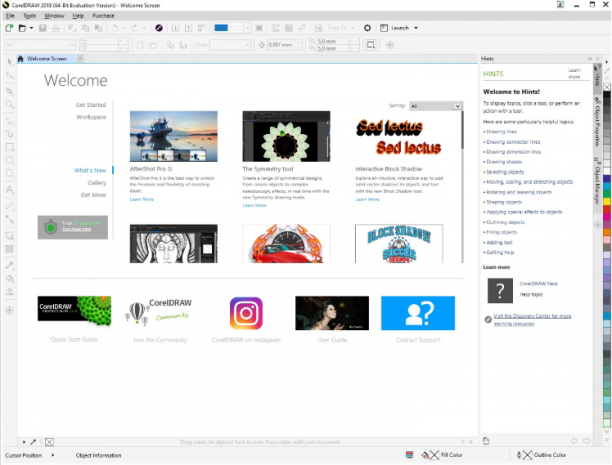
Task: Open the File menu
Action: tap(10, 16)
